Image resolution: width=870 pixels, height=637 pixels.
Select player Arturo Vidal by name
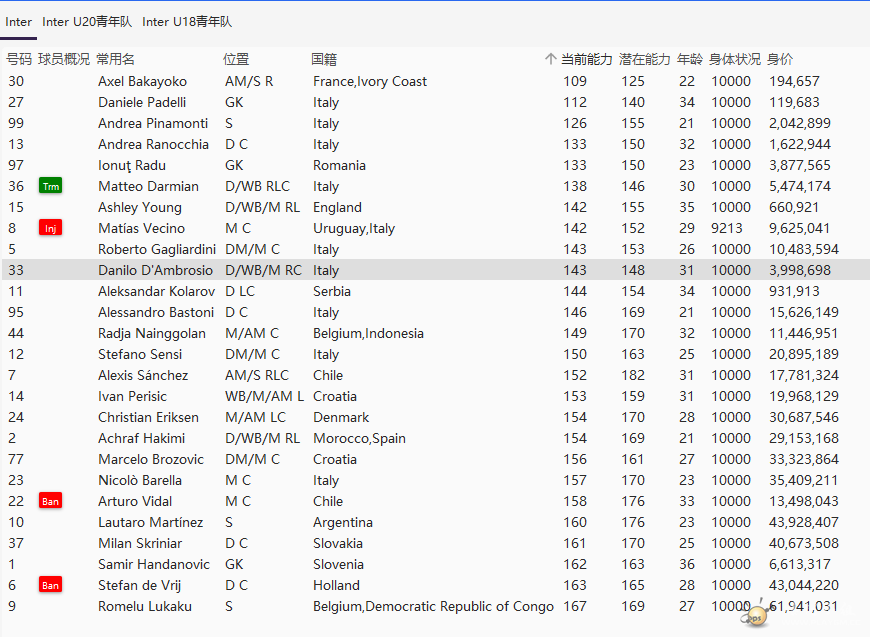click(x=135, y=501)
